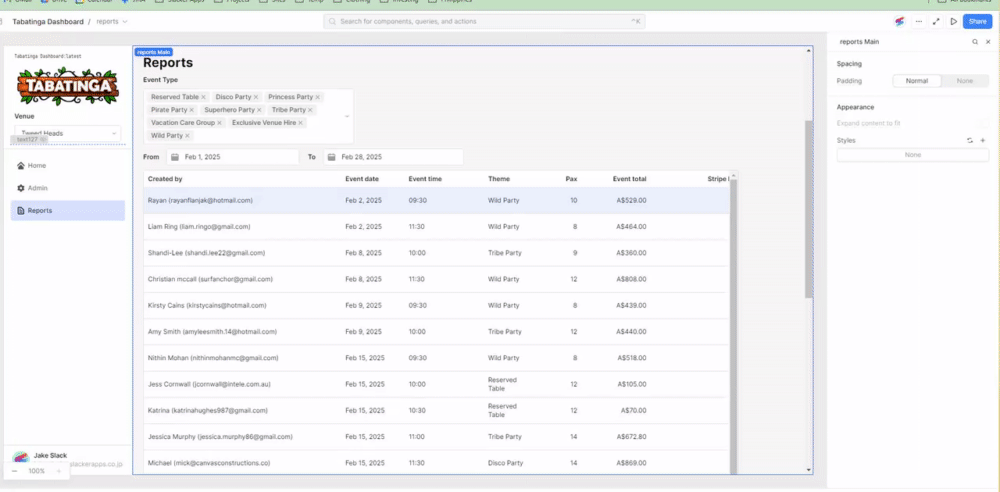Click the table vertical scrollbar
The height and width of the screenshot is (492, 1000).
733,325
